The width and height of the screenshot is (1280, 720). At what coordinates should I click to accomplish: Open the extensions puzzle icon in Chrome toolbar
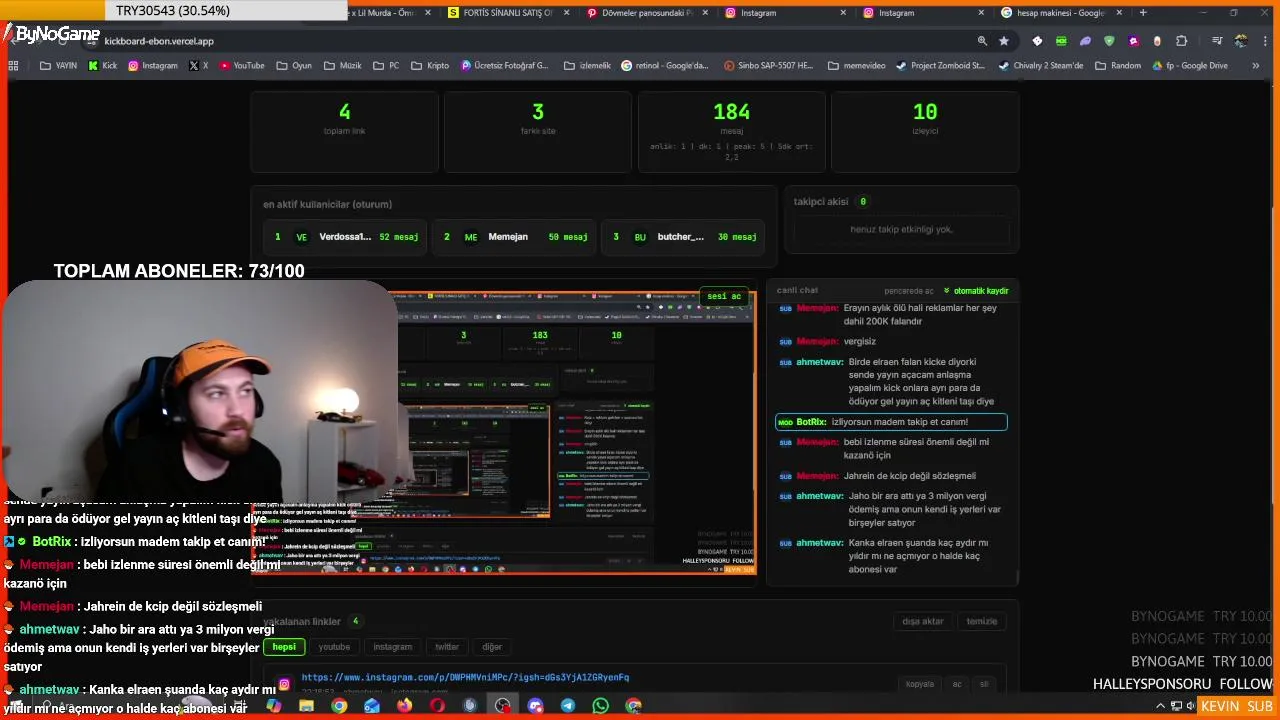click(x=1181, y=41)
